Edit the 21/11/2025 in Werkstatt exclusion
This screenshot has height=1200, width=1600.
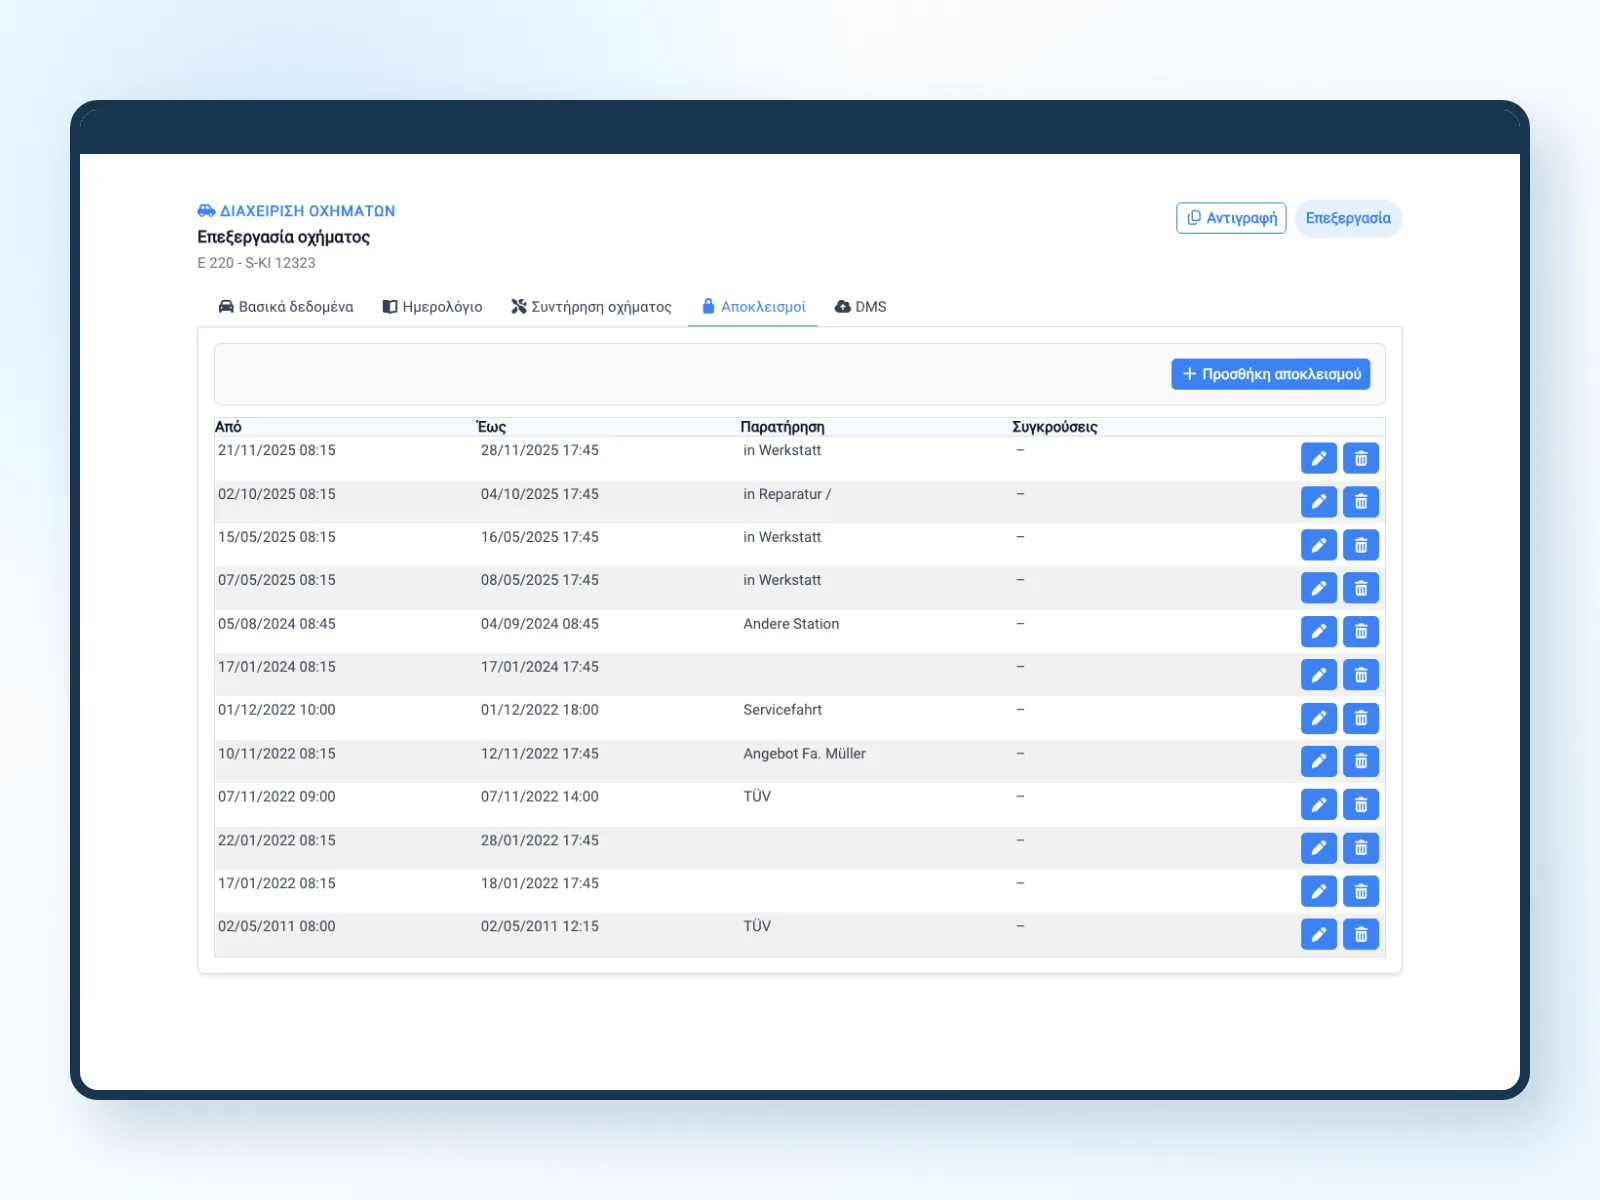1319,458
